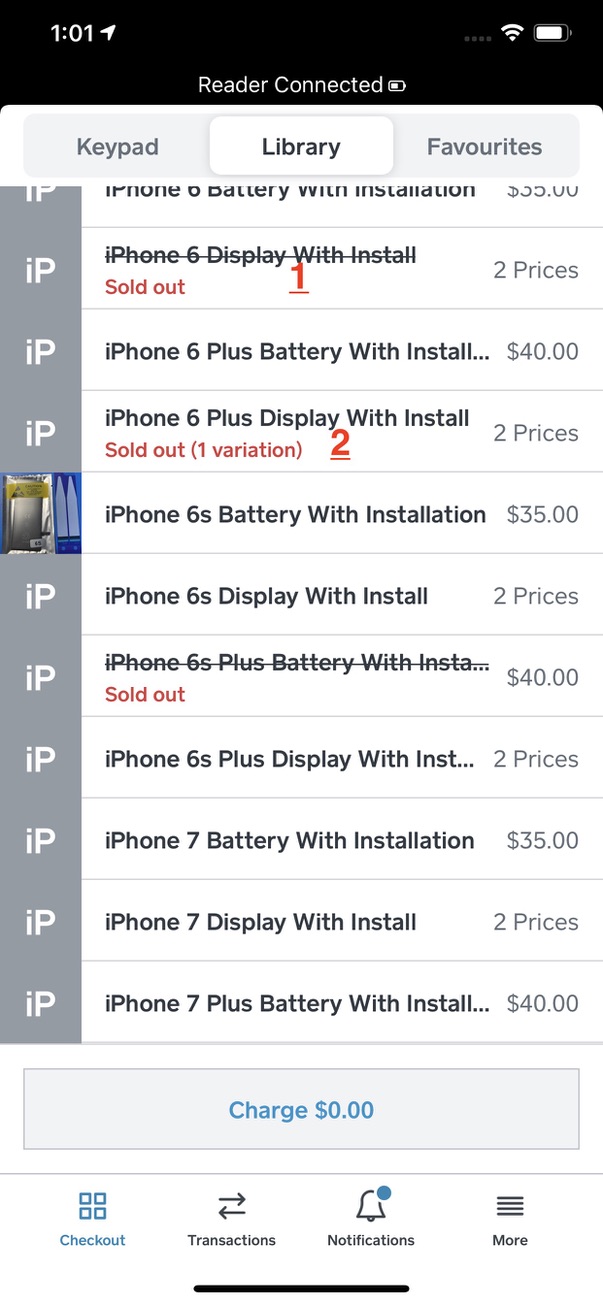Image resolution: width=603 pixels, height=1304 pixels.
Task: Switch to the Keypad tab
Action: 117,147
